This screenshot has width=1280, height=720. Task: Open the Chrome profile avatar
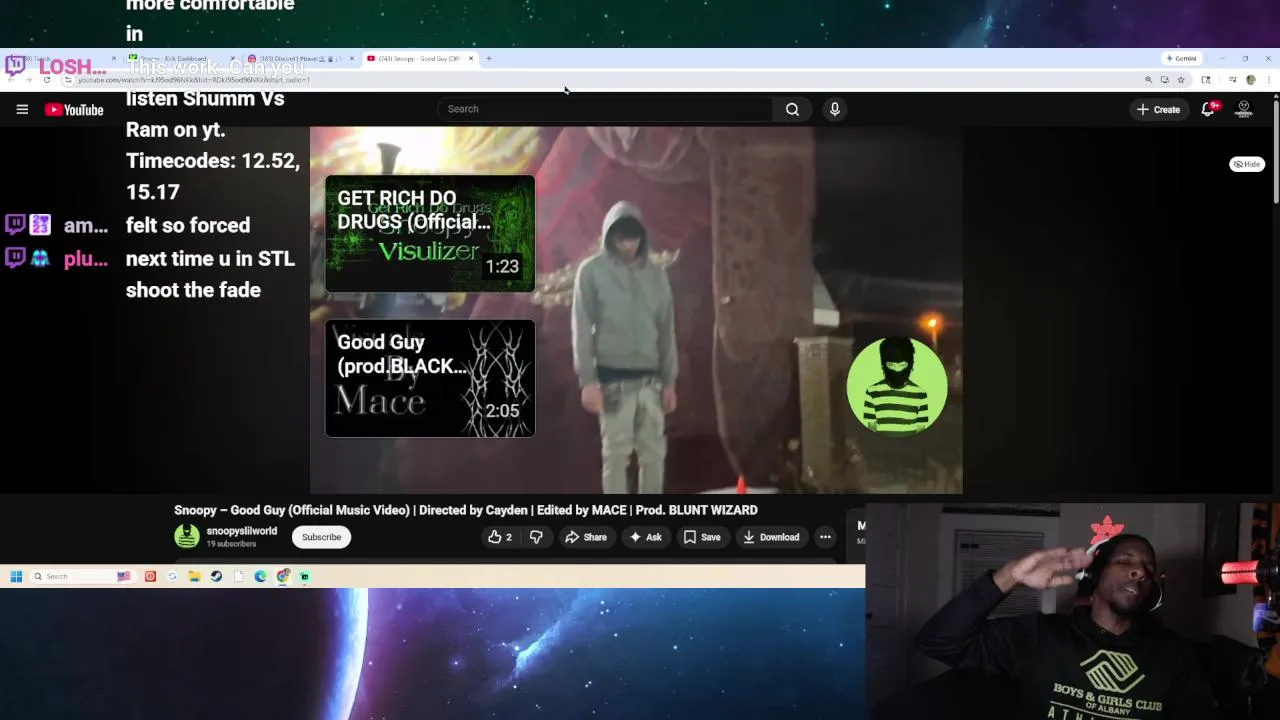[x=1250, y=80]
